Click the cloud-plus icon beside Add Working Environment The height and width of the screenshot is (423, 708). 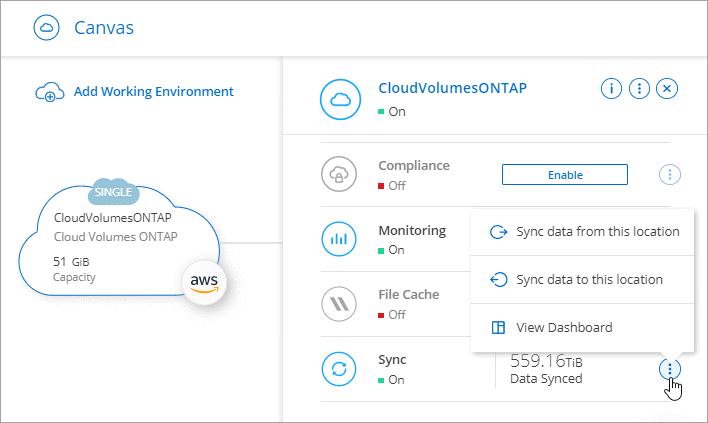[x=49, y=93]
